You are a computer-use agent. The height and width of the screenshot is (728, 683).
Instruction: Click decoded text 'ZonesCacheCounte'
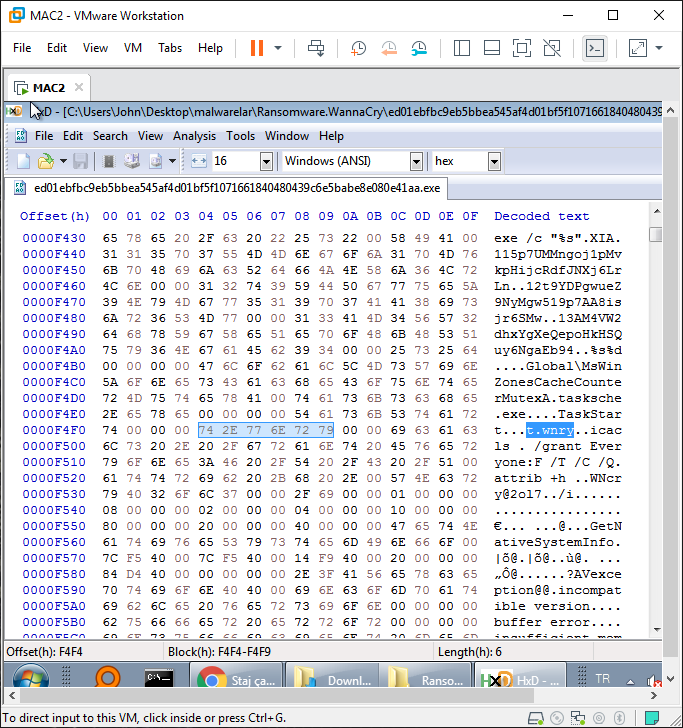point(558,382)
